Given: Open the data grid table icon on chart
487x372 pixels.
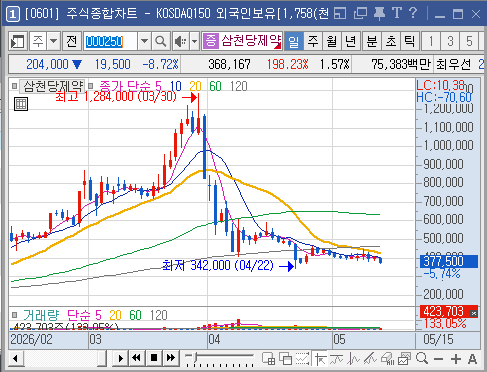Looking at the screenshot, I should pos(21,104).
